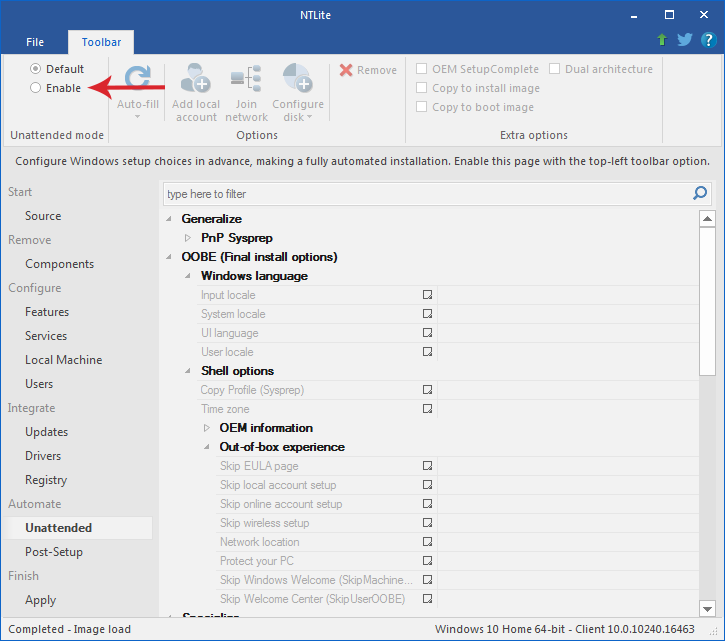
Task: Open the Local Machine page
Action: pos(64,360)
